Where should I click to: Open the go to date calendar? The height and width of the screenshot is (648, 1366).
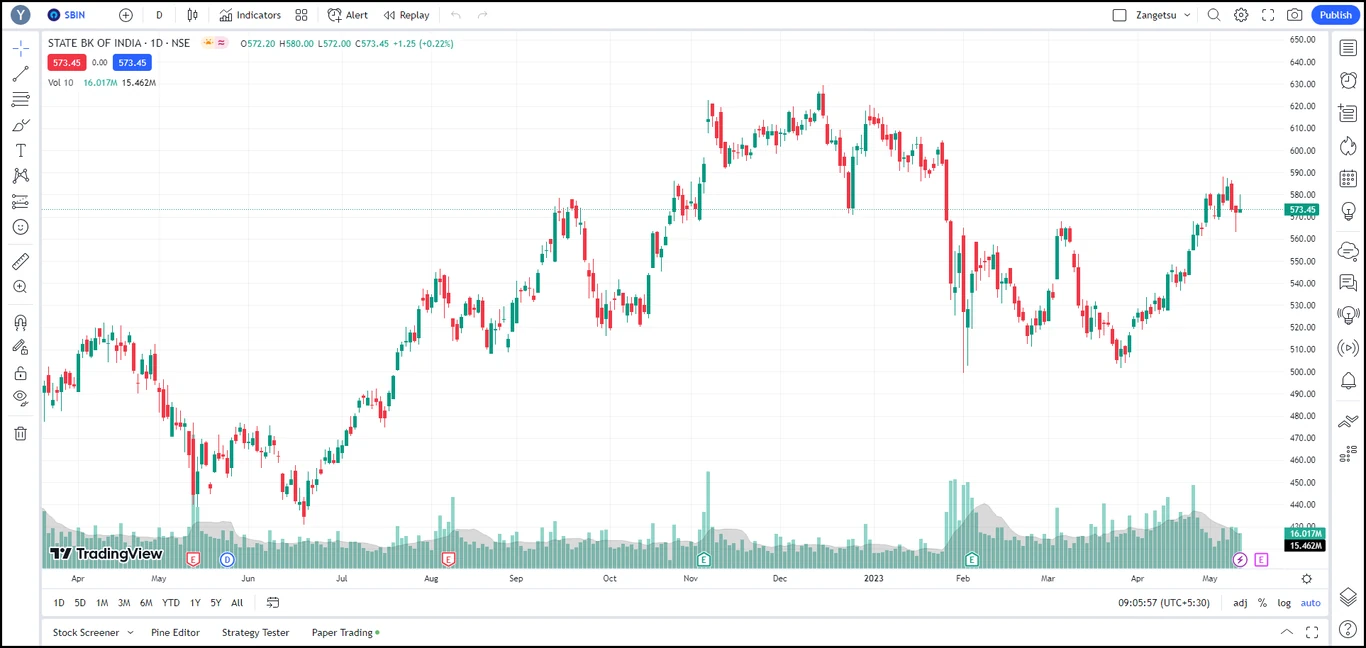(x=273, y=603)
